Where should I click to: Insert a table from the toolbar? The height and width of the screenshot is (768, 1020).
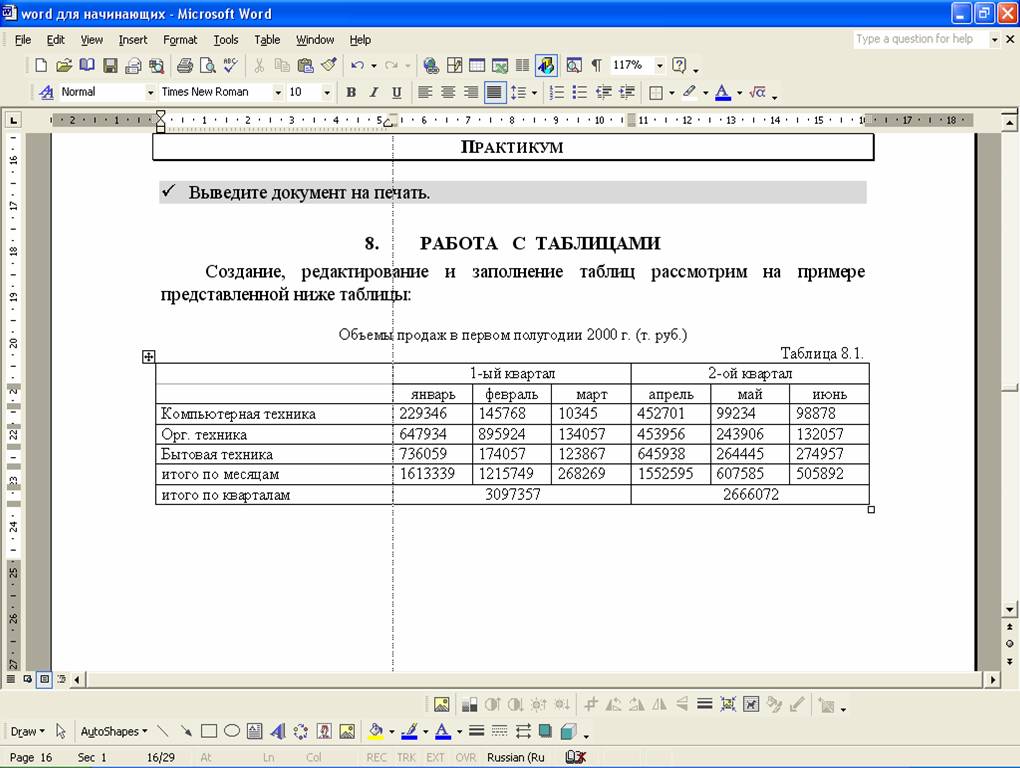pos(477,65)
